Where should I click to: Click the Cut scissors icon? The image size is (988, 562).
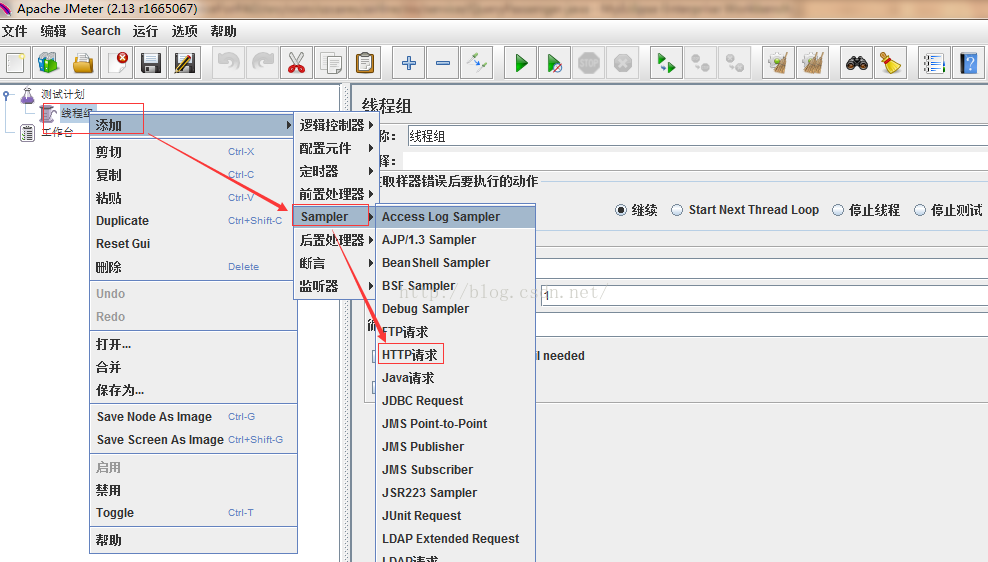tap(297, 63)
